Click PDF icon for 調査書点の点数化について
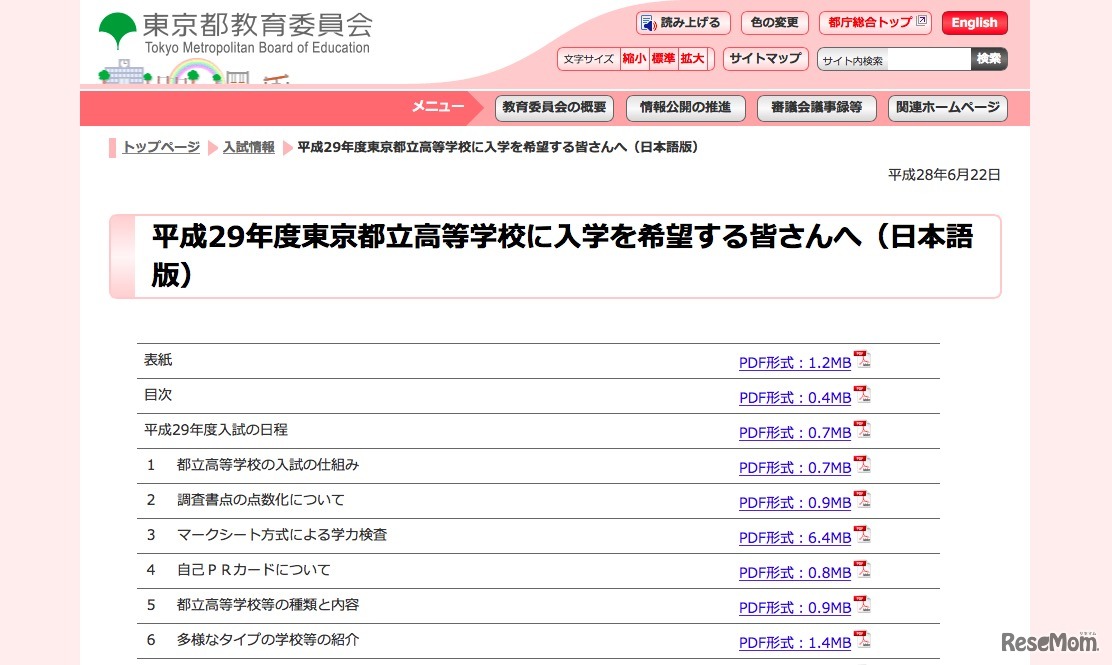This screenshot has height=665, width=1112. point(862,500)
